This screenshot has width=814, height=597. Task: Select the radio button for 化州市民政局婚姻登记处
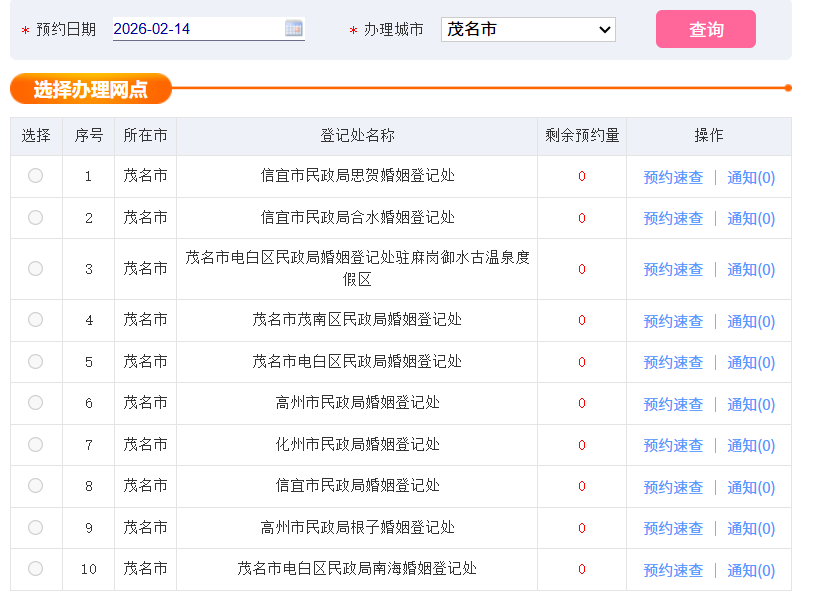pos(35,444)
